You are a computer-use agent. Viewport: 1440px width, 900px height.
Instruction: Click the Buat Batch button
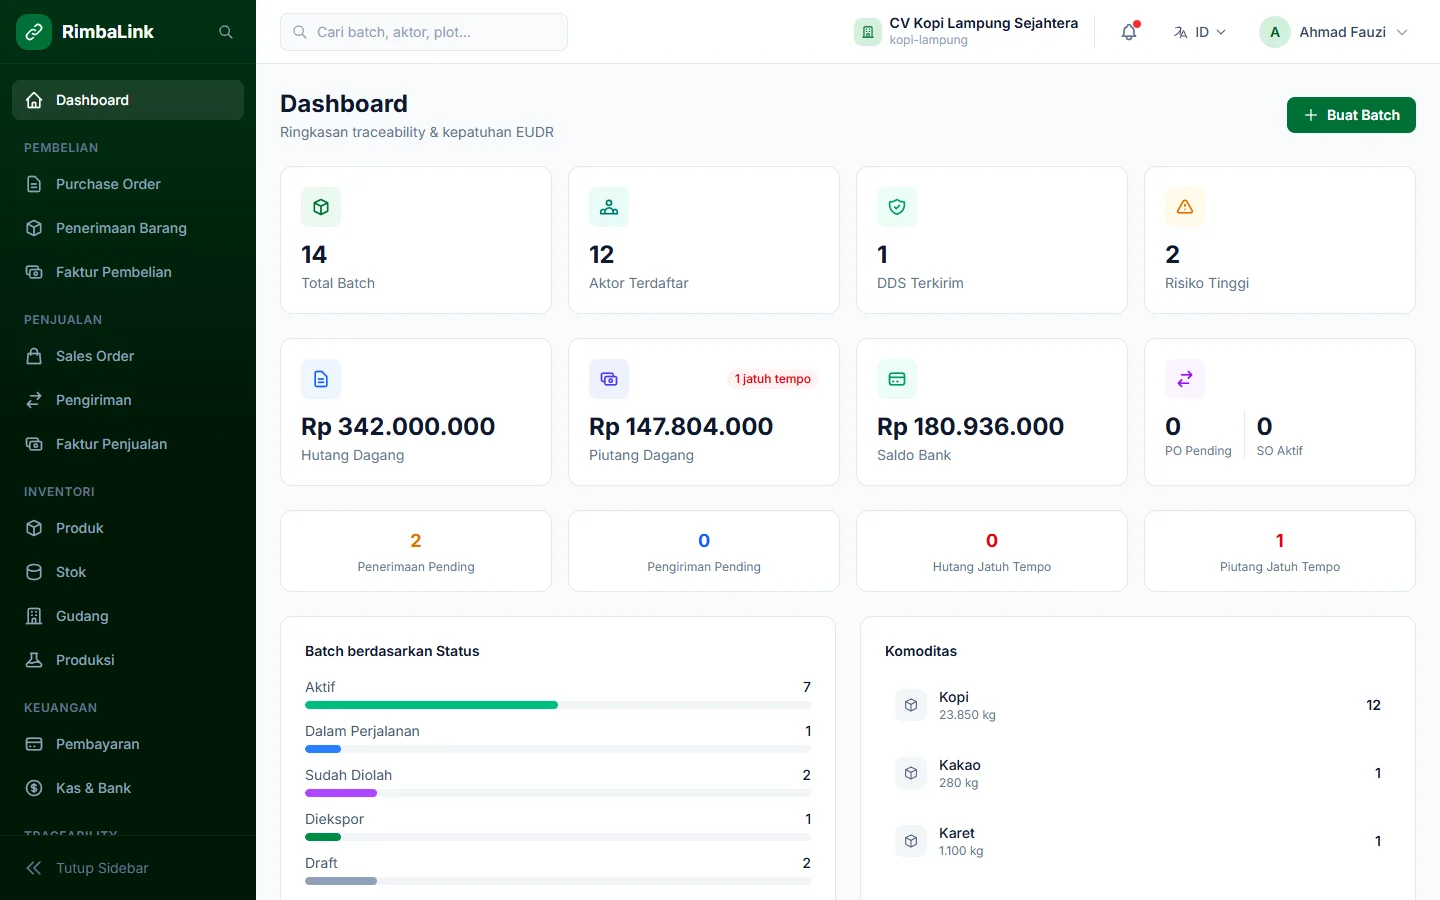[1351, 115]
